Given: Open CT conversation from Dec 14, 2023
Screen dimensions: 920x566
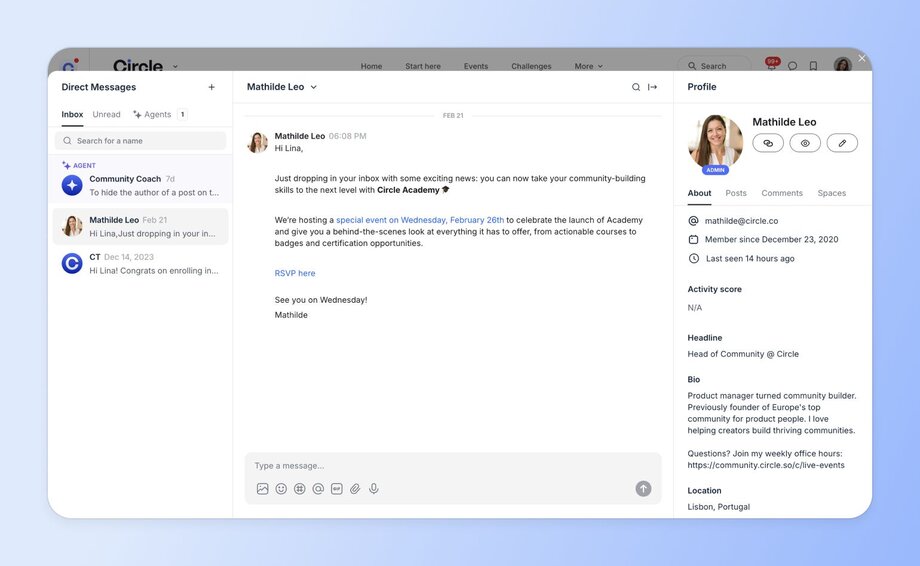Looking at the screenshot, I should point(140,263).
